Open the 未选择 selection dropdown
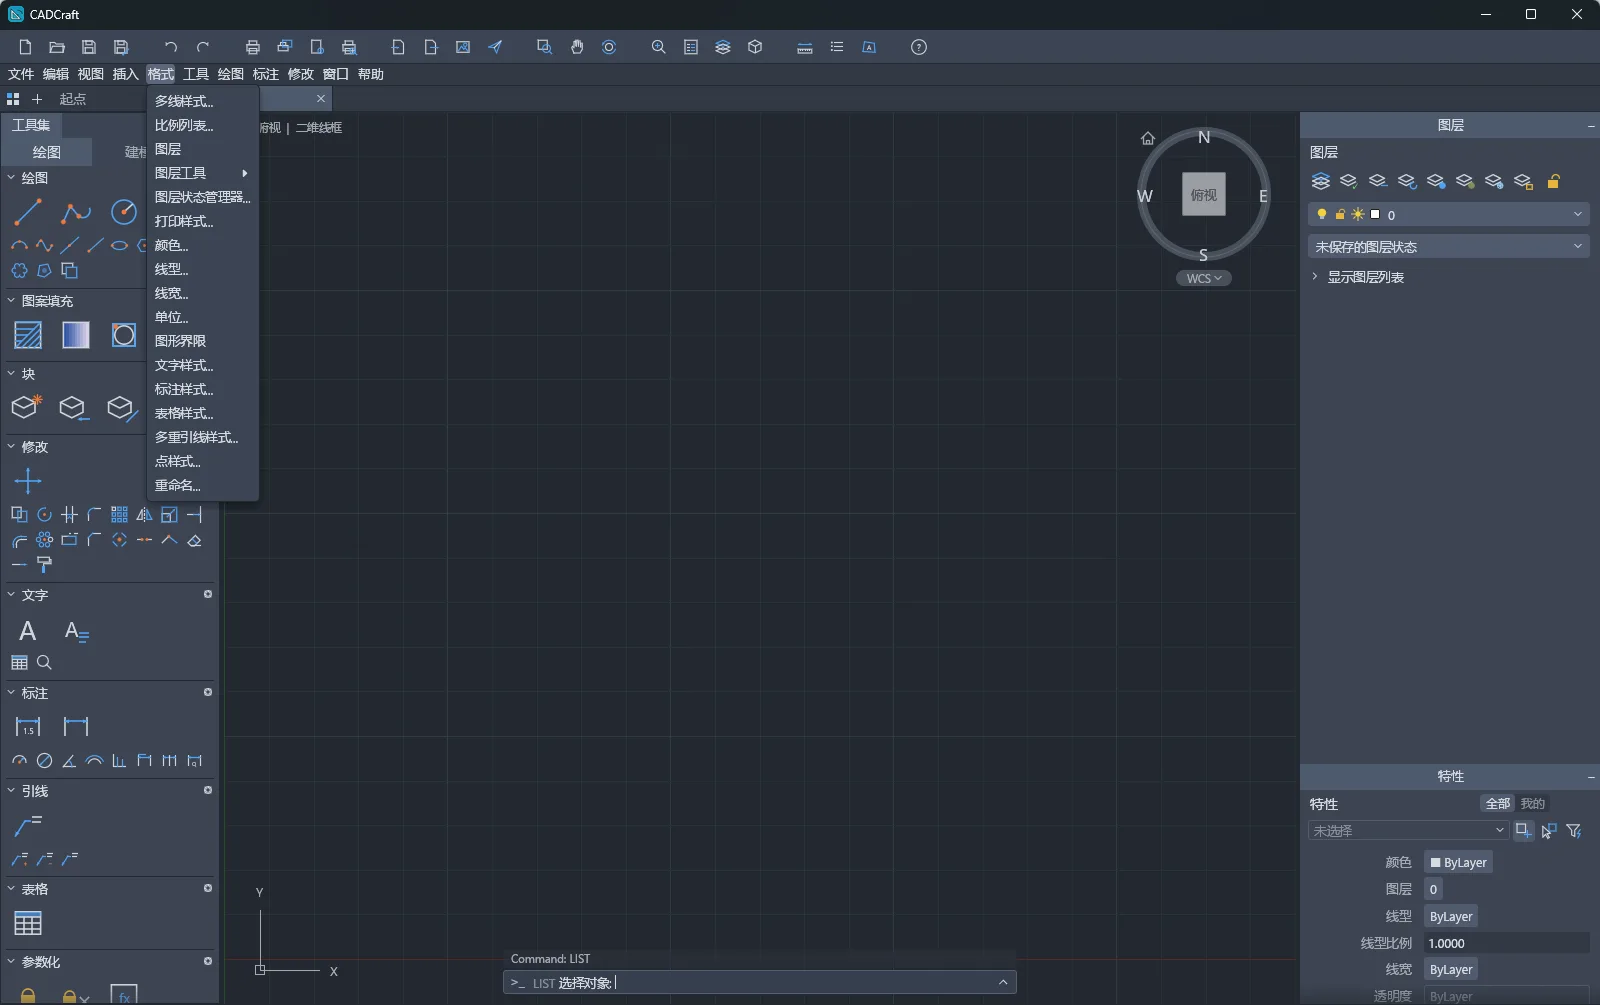 [x=1408, y=830]
